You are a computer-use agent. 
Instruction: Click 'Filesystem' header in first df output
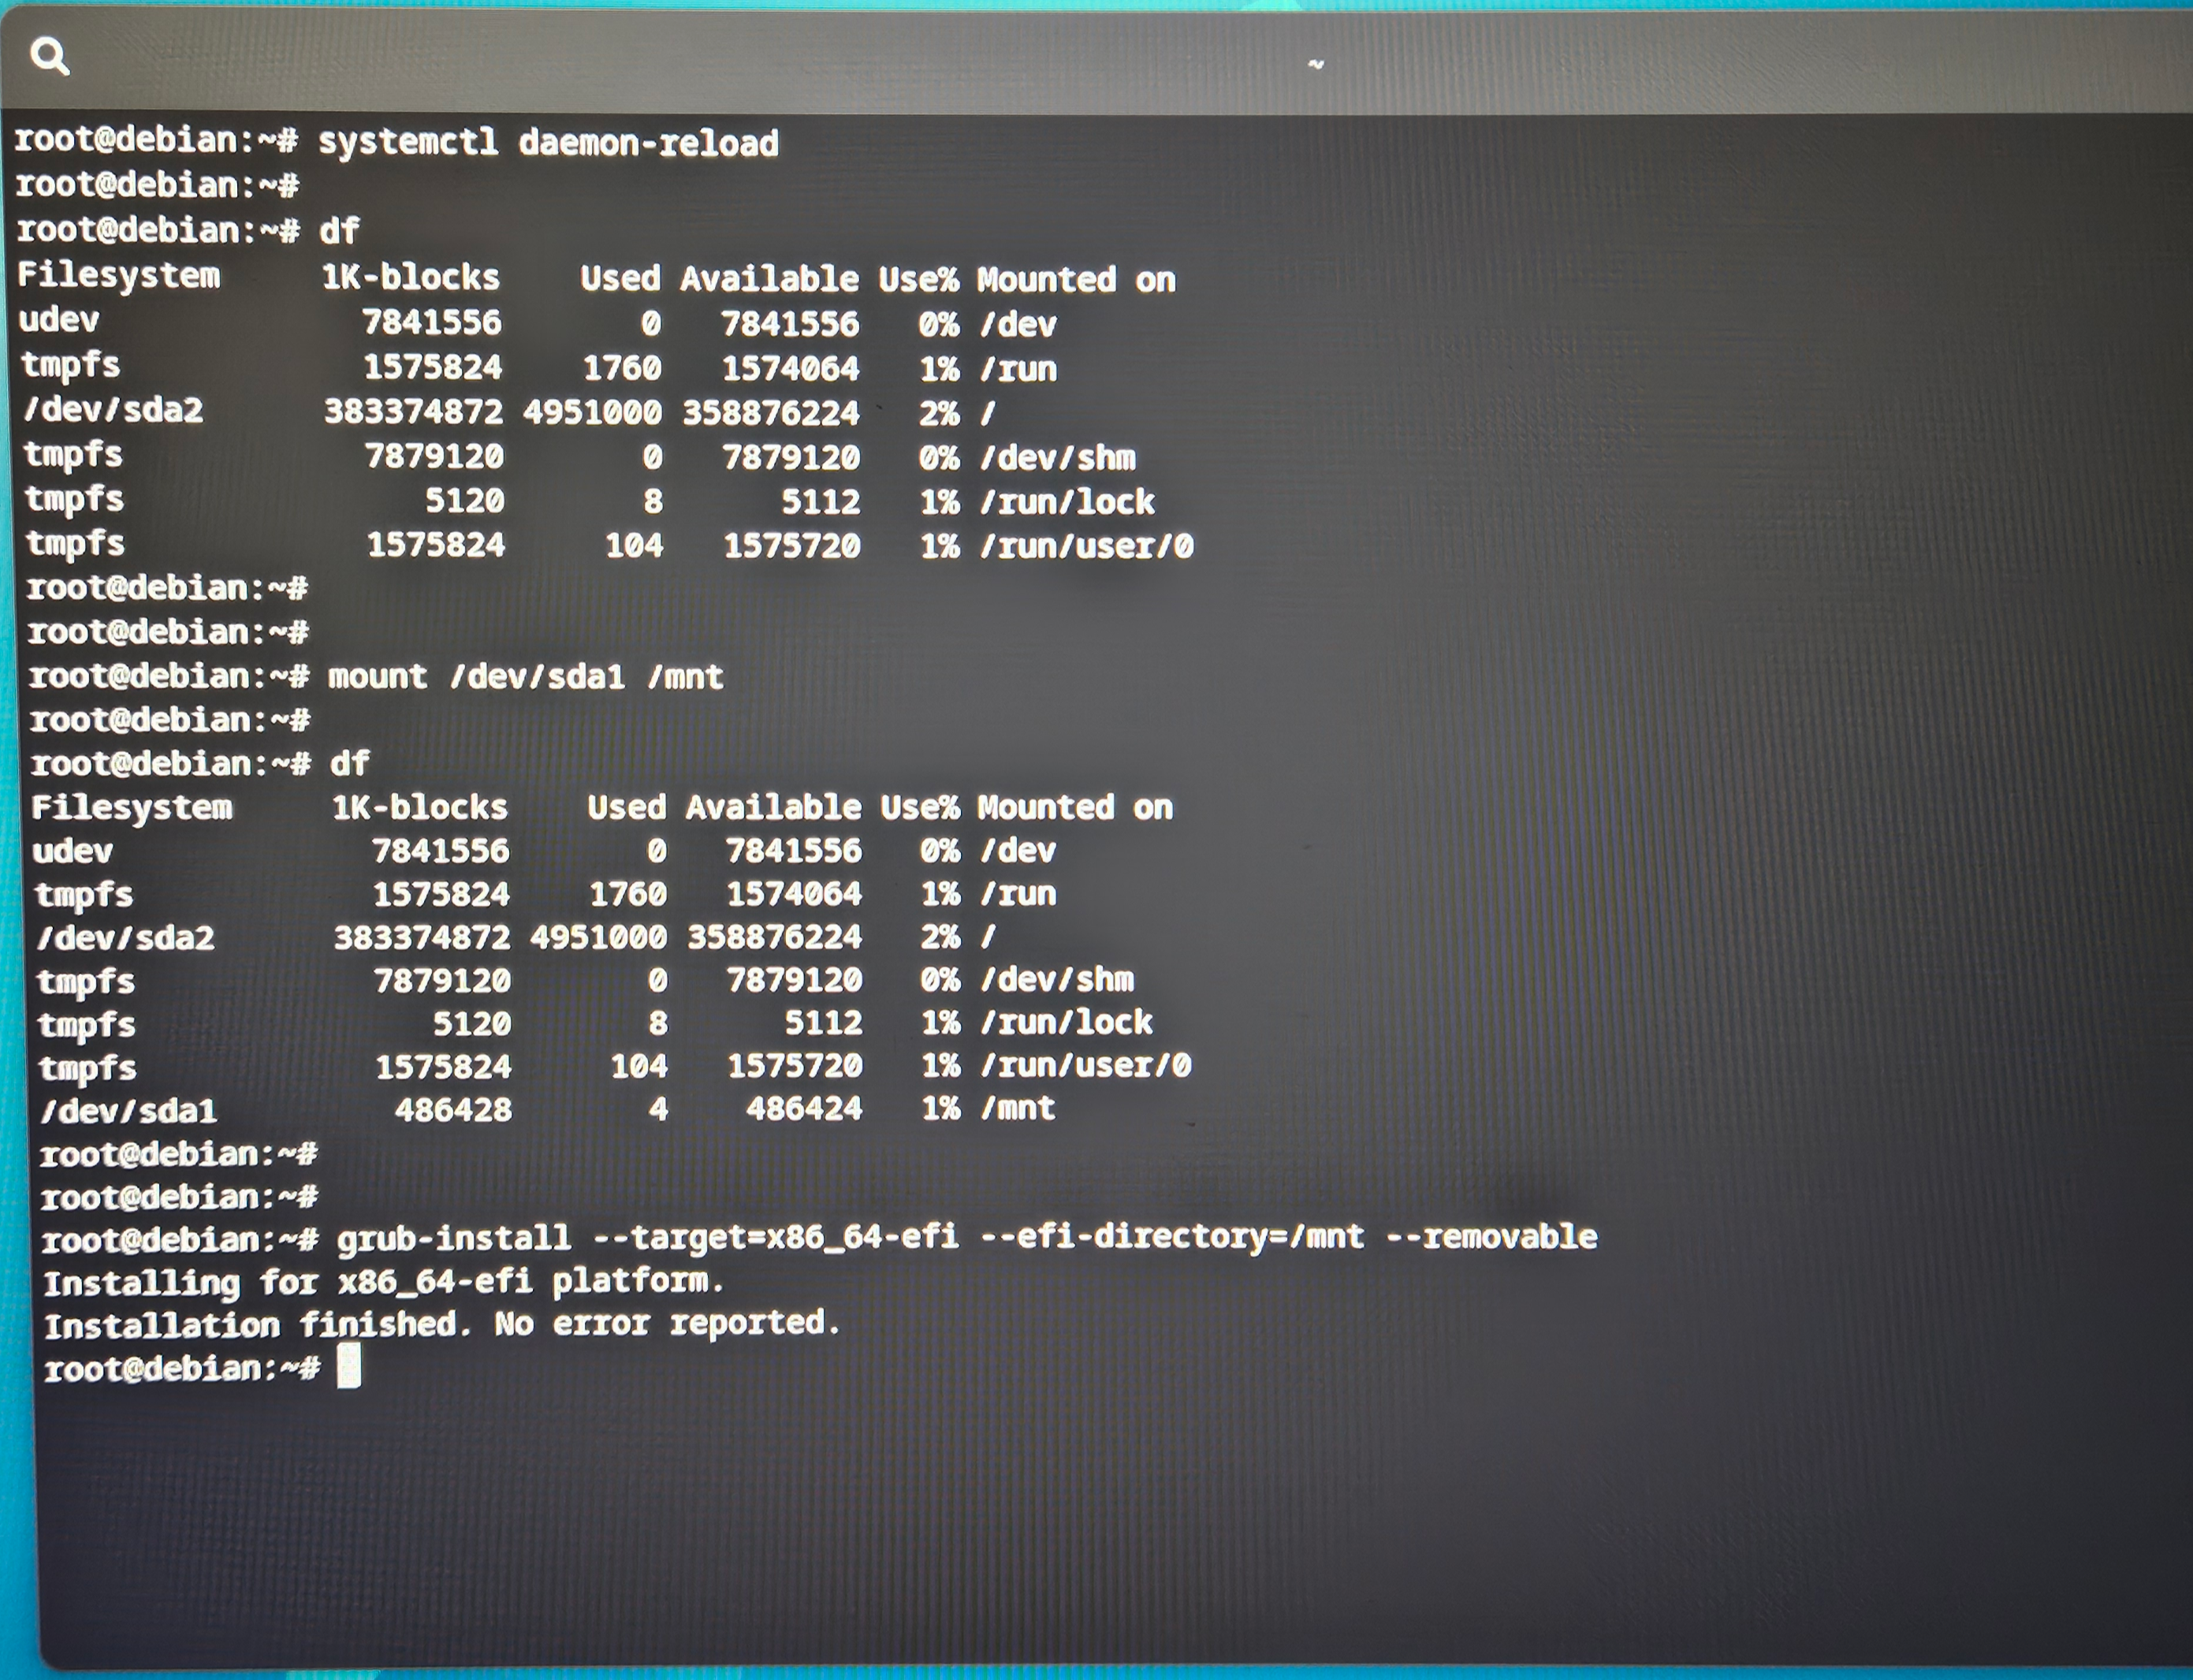point(118,275)
